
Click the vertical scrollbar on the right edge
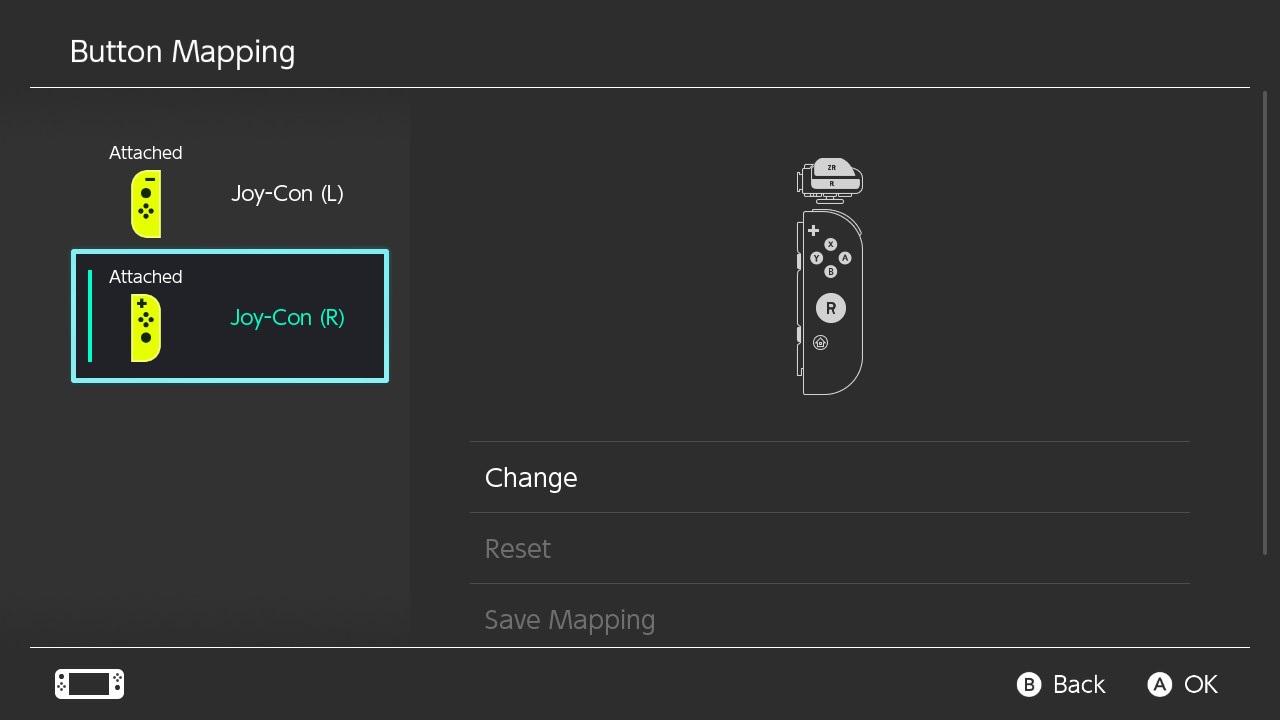click(x=1265, y=322)
